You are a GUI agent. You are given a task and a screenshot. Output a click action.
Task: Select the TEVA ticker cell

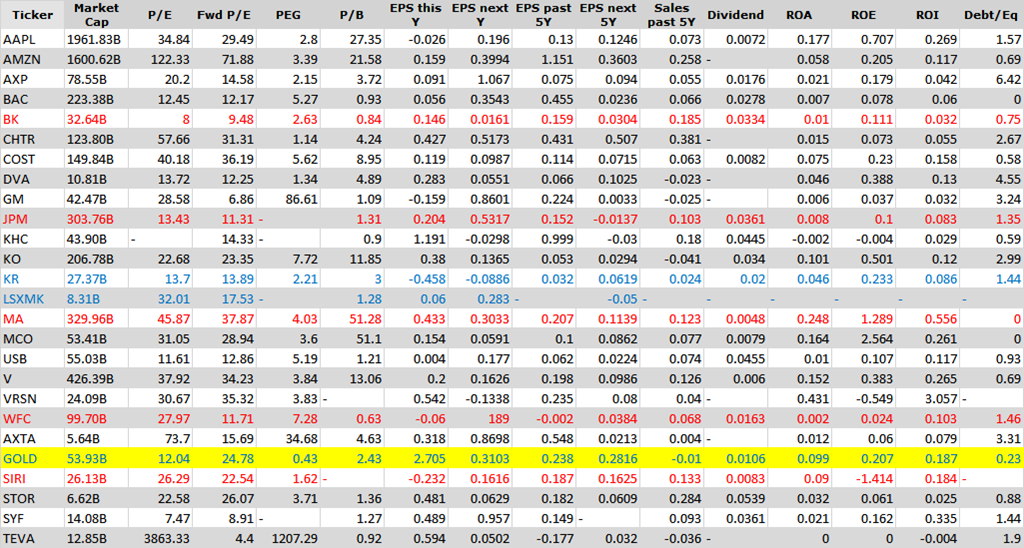(x=33, y=539)
